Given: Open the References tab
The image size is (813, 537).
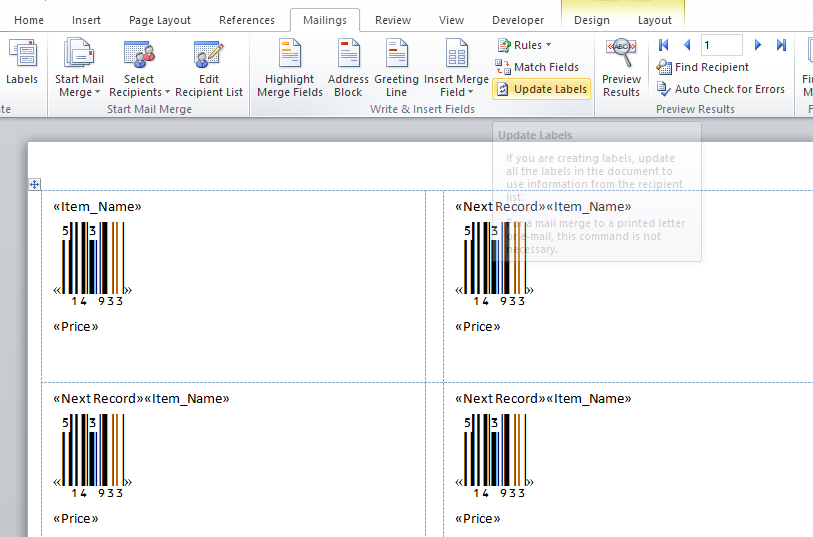Looking at the screenshot, I should tap(247, 20).
